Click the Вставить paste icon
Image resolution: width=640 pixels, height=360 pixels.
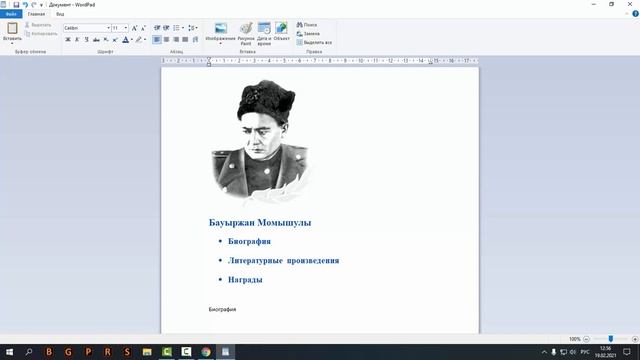(12, 28)
